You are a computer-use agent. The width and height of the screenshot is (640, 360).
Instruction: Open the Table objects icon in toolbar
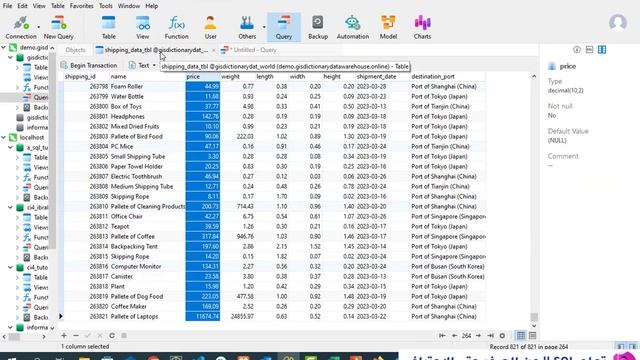(x=109, y=27)
